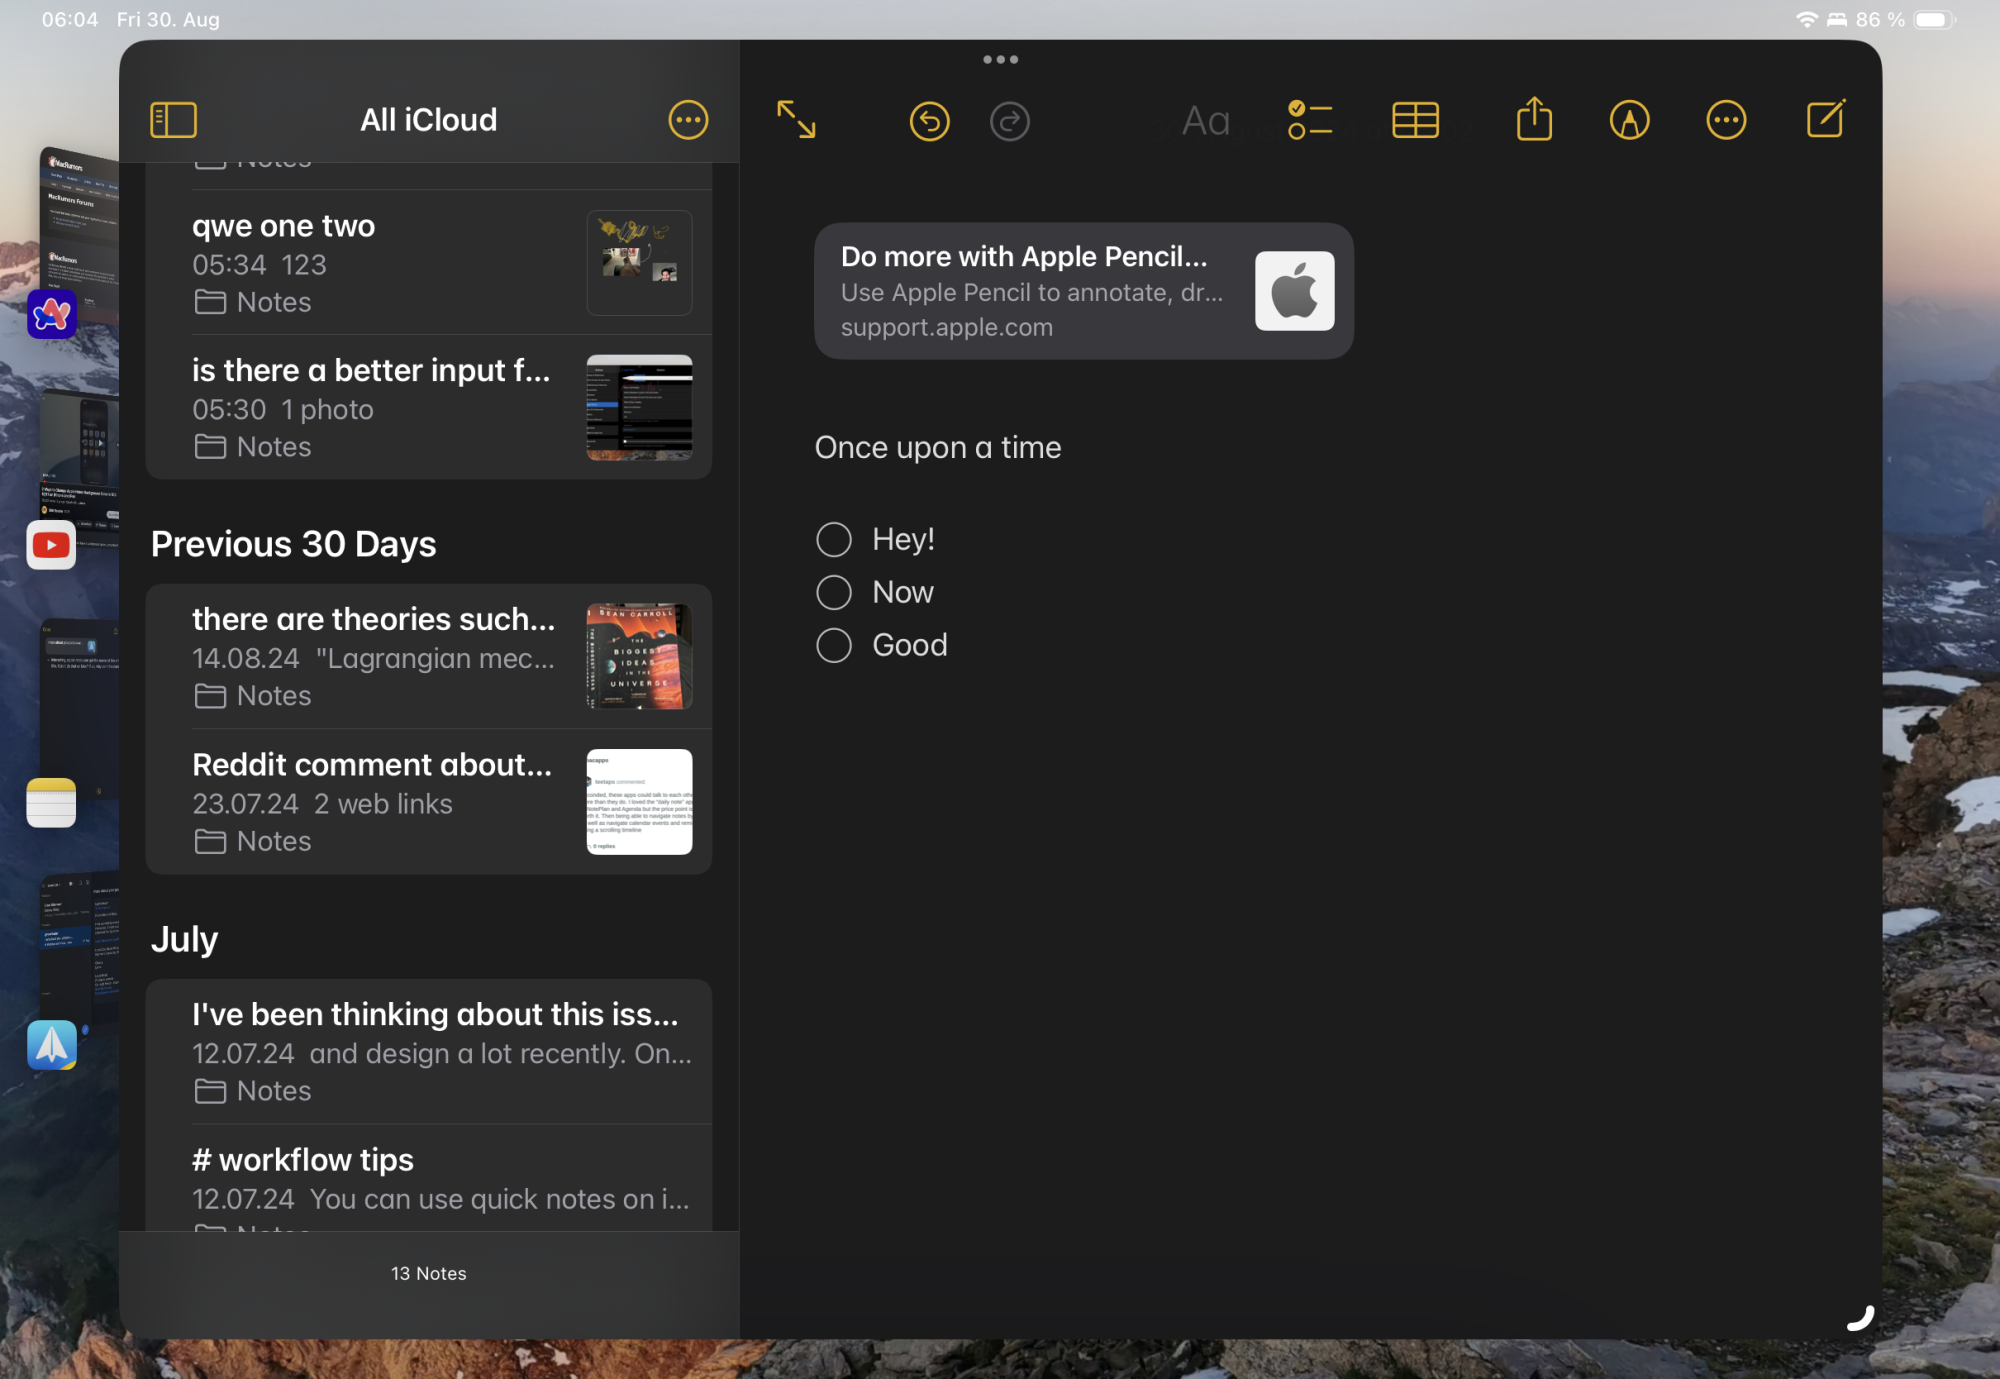Tap the Reddit comment note thumbnail

tap(639, 801)
